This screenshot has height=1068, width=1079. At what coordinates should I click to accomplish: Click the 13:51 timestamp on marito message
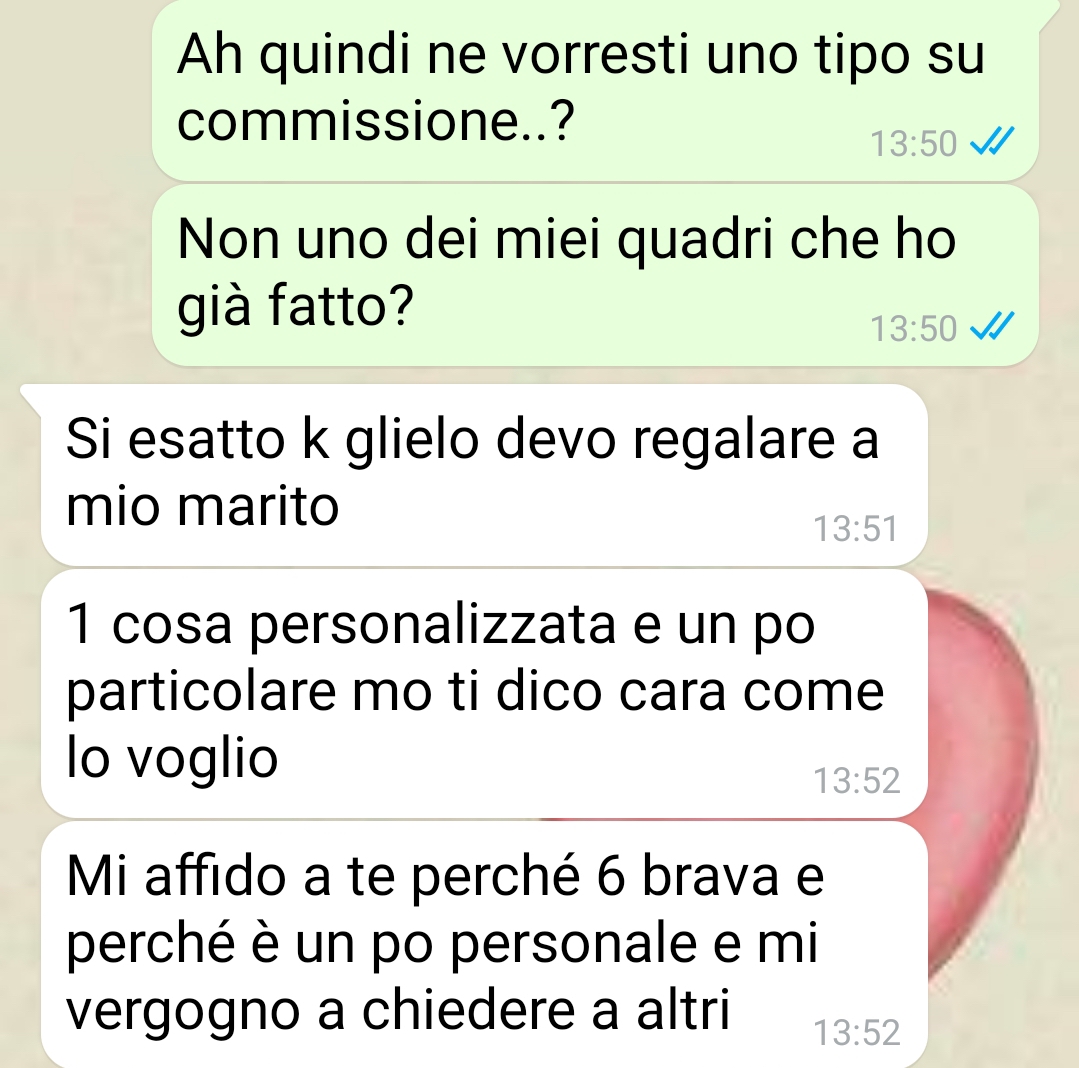[855, 529]
